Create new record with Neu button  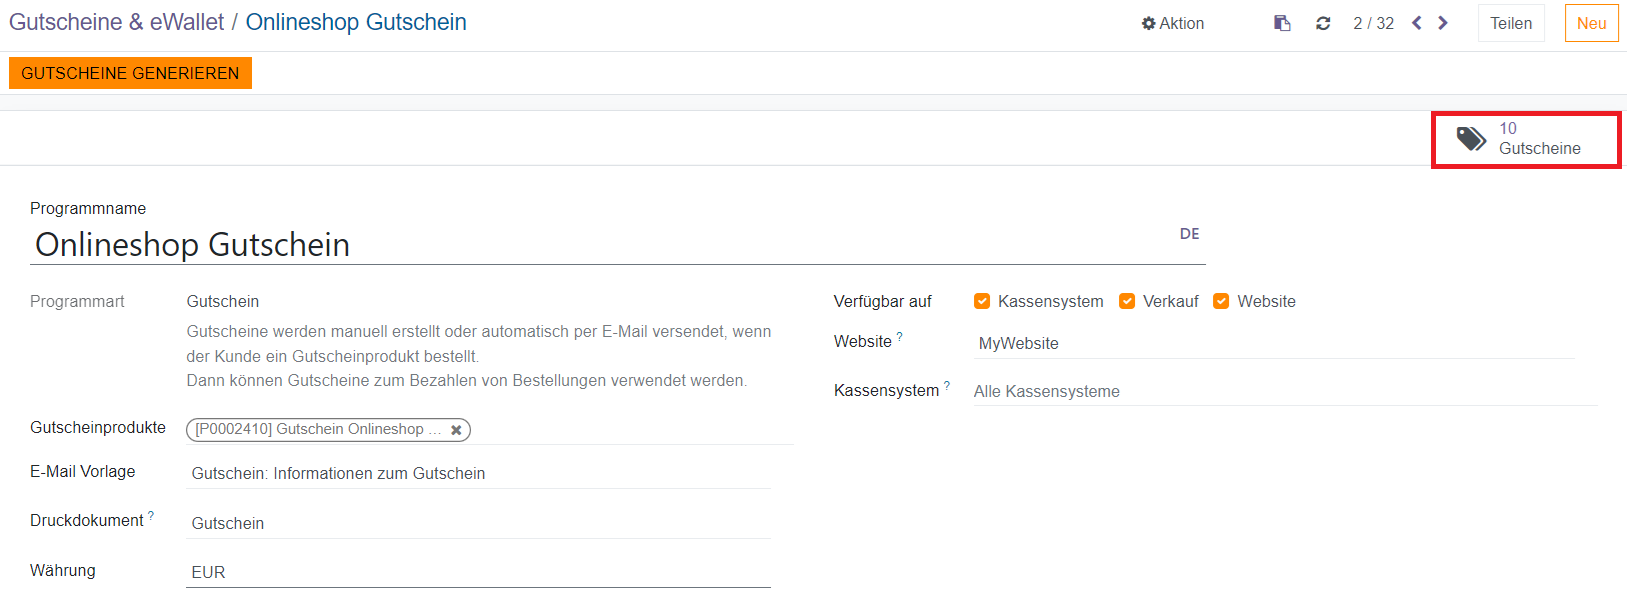tap(1590, 23)
